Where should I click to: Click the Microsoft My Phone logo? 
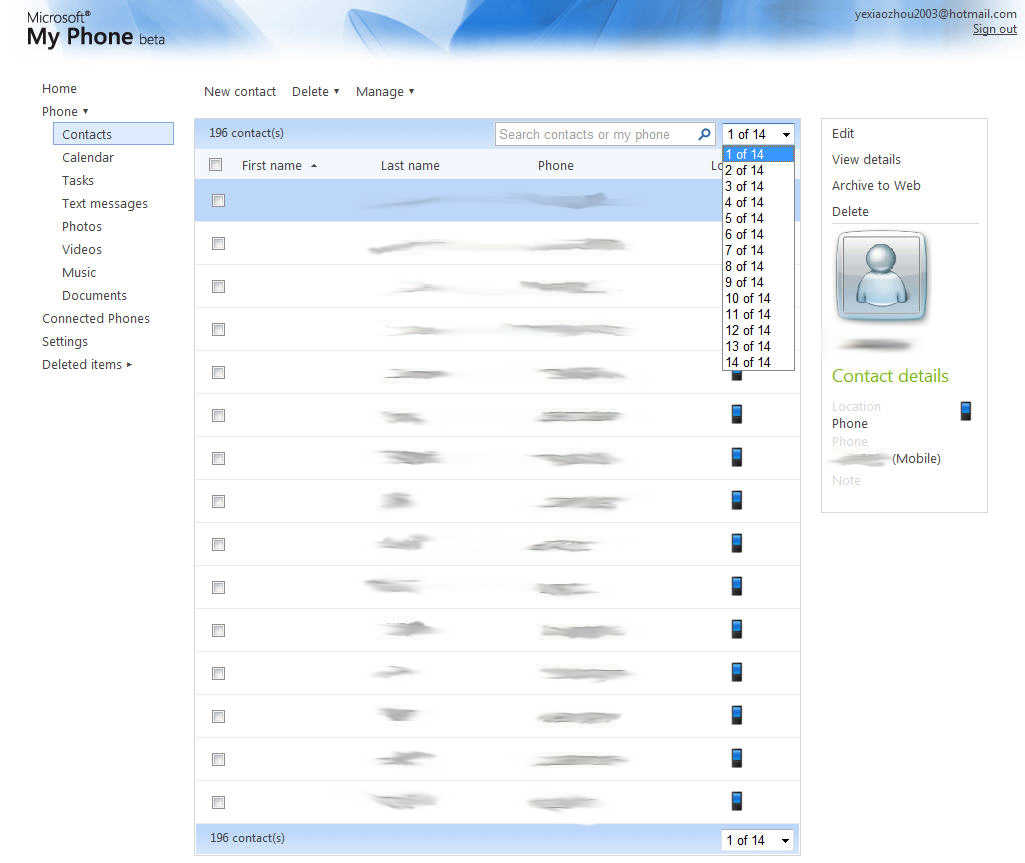95,30
